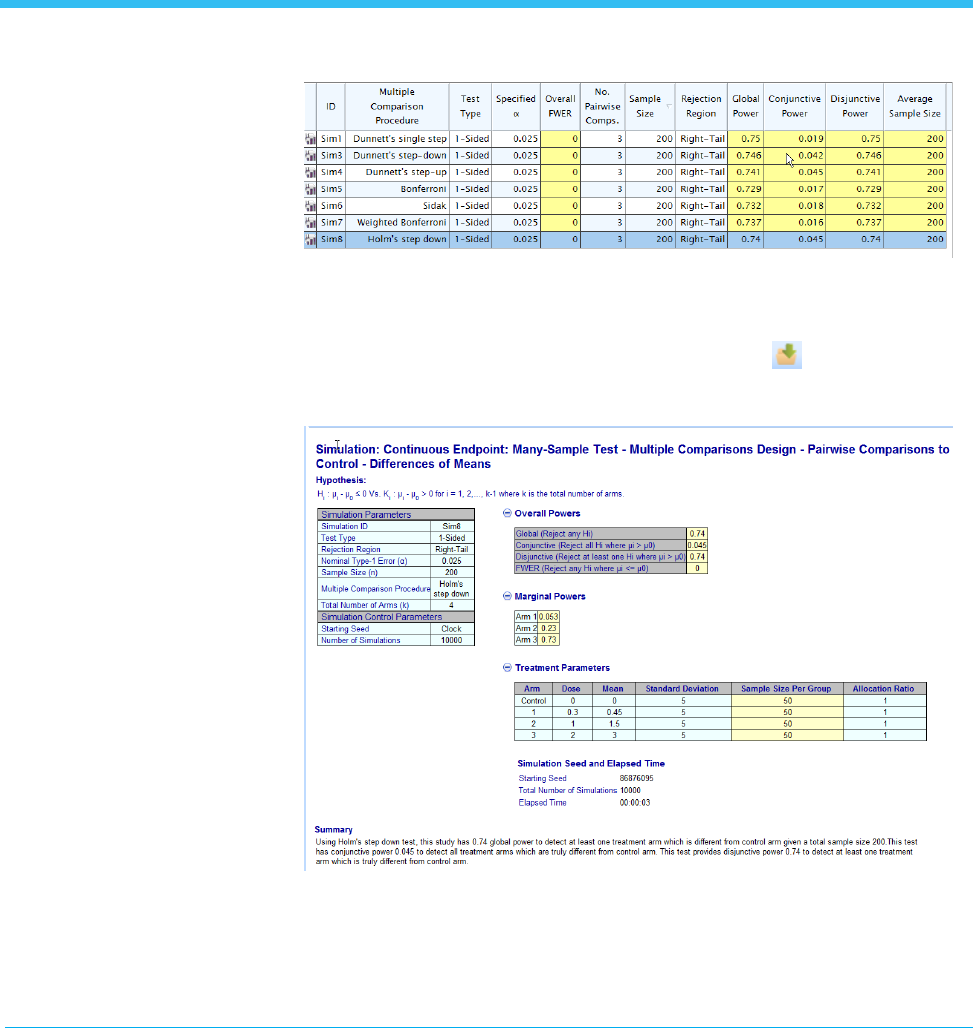This screenshot has width=973, height=1028.
Task: Select the 'Dunnett's single step' cell
Action: (397, 139)
